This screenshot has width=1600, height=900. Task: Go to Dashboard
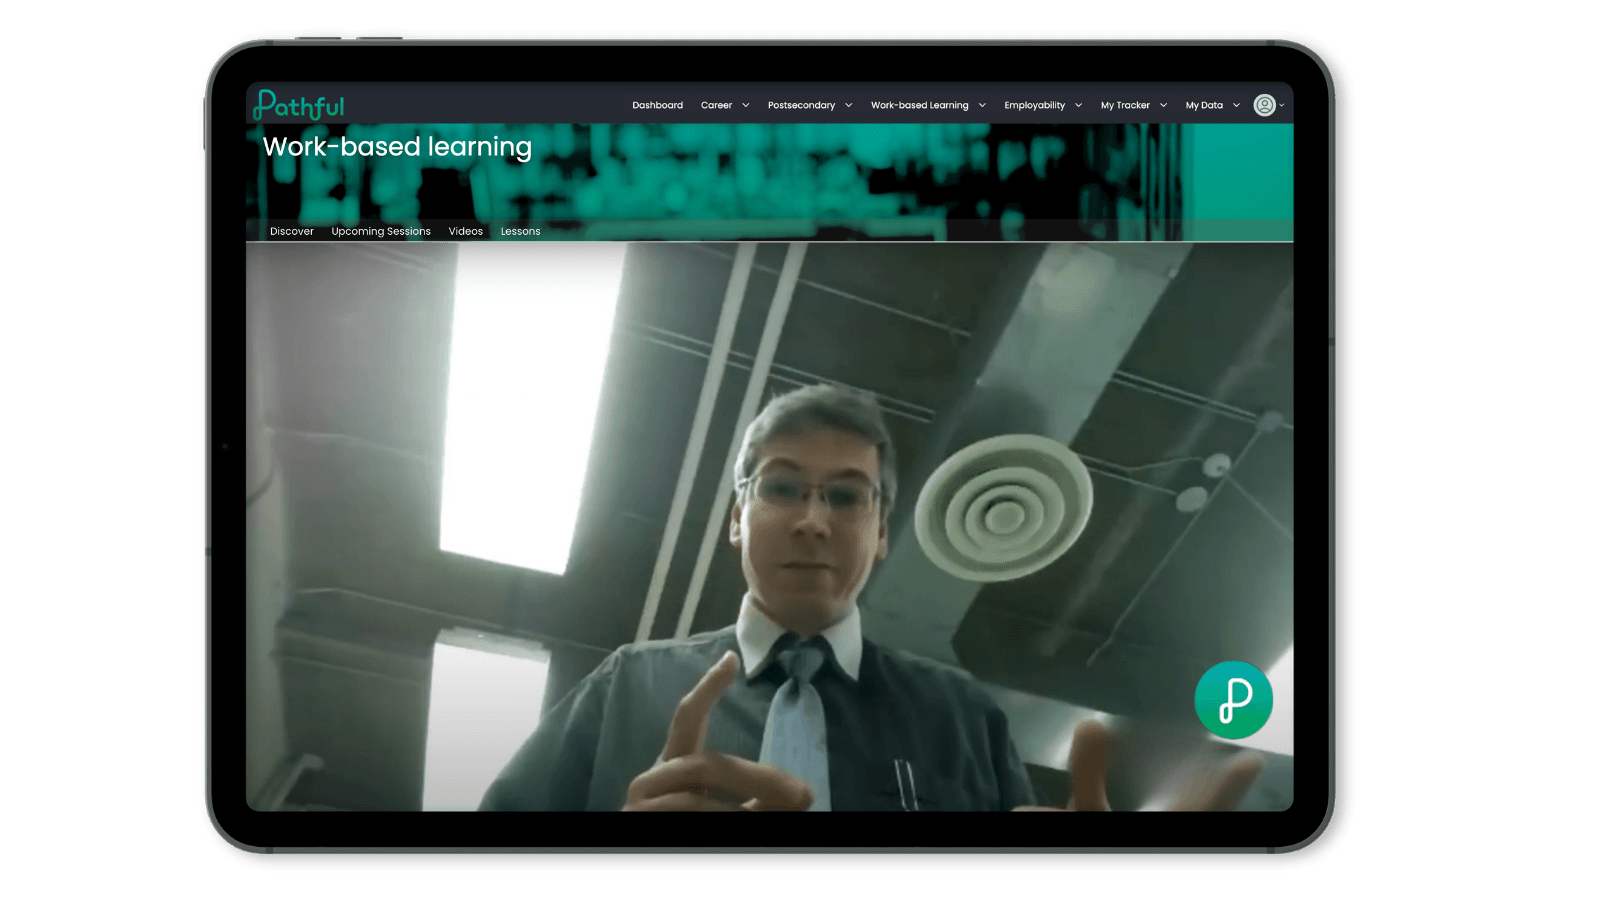click(x=657, y=105)
